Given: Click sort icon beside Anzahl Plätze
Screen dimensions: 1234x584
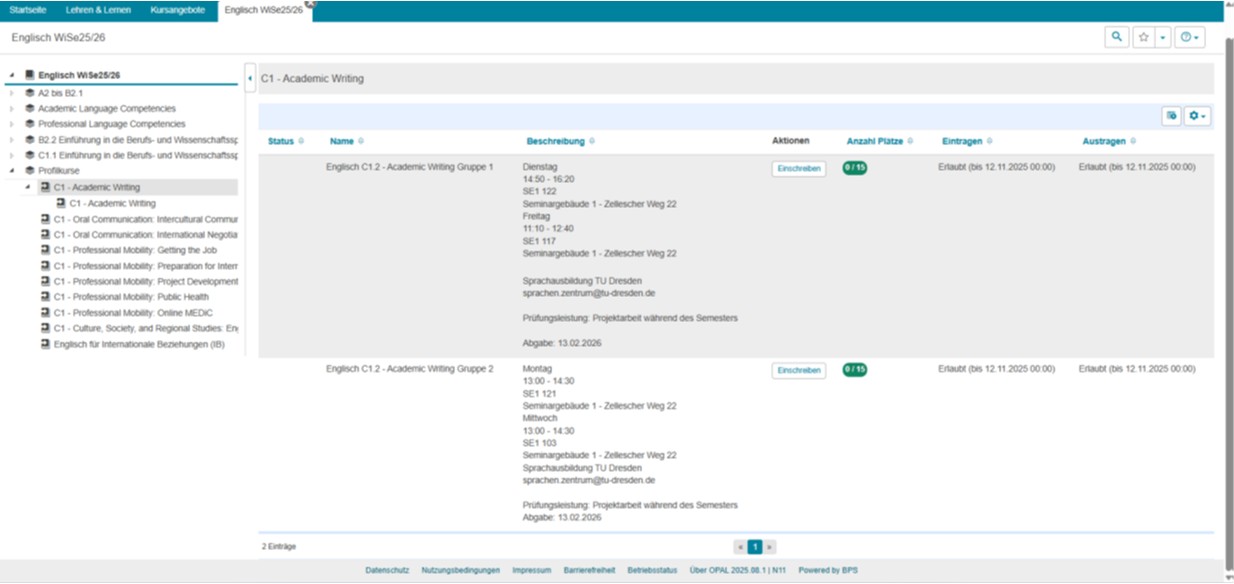Looking at the screenshot, I should point(911,141).
